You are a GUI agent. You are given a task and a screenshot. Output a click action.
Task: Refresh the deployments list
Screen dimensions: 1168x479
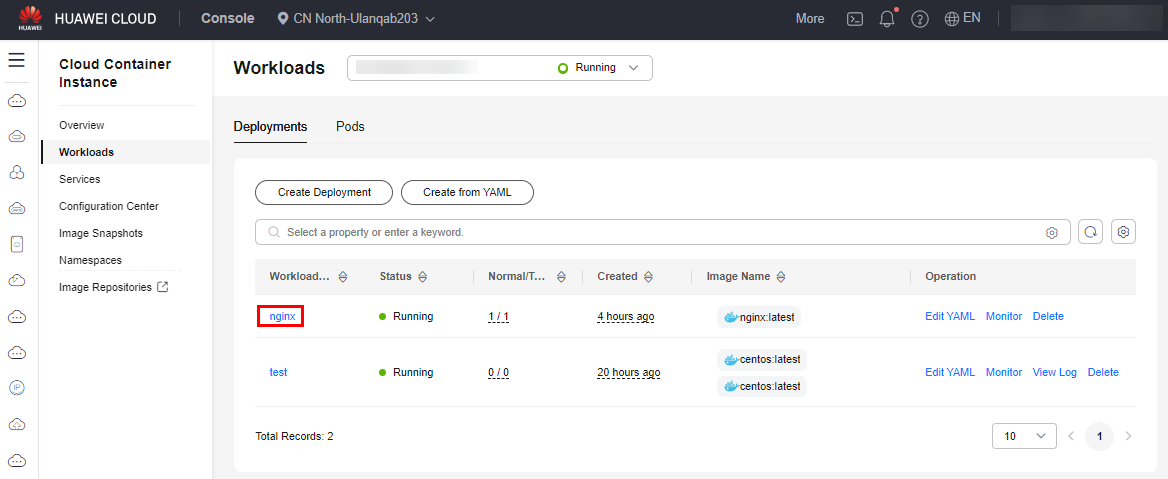[x=1091, y=232]
